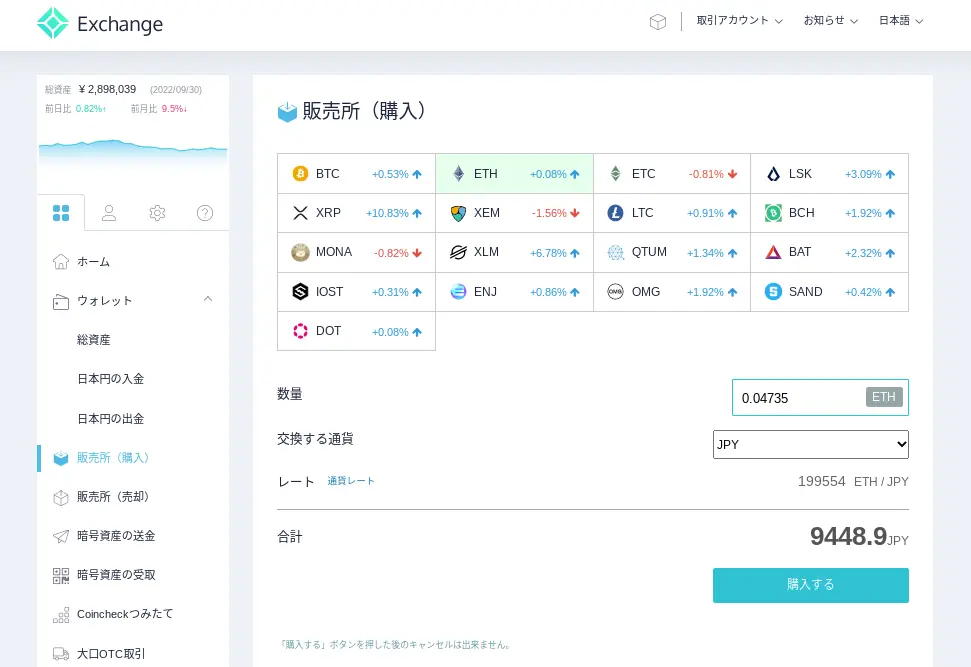This screenshot has height=667, width=971.
Task: Click the truck icon for 大口OTC取引
Action: coord(61,654)
